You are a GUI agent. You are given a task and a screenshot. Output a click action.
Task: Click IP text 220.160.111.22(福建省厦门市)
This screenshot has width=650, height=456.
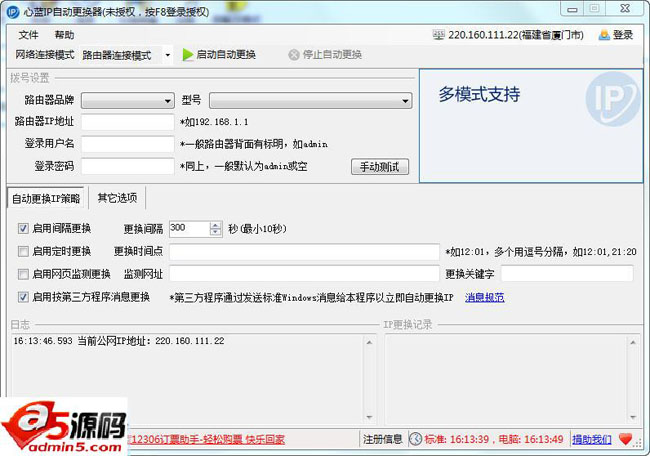[x=516, y=35]
